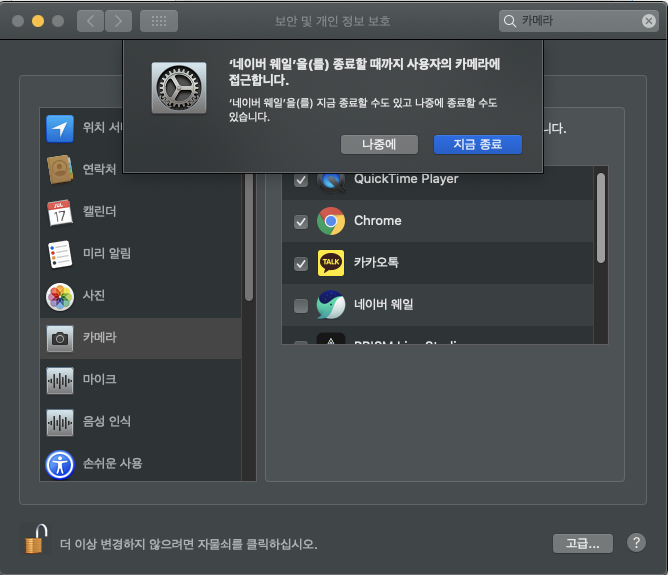This screenshot has width=668, height=575.
Task: Go forward with the right arrow button
Action: click(x=118, y=21)
